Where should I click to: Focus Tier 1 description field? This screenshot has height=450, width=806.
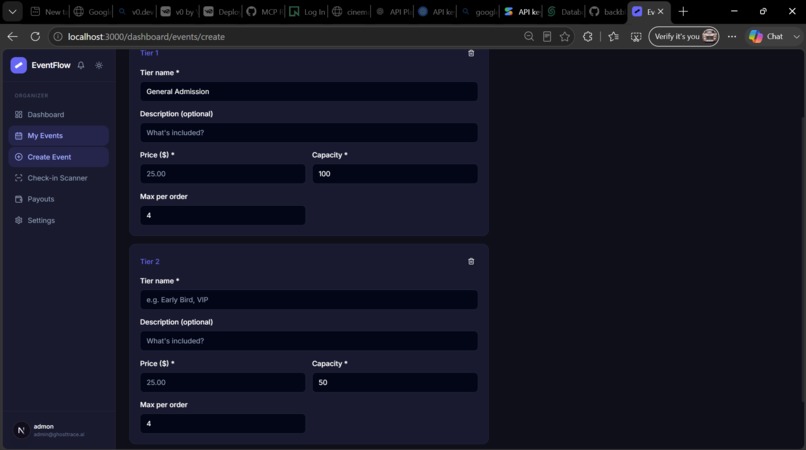308,133
